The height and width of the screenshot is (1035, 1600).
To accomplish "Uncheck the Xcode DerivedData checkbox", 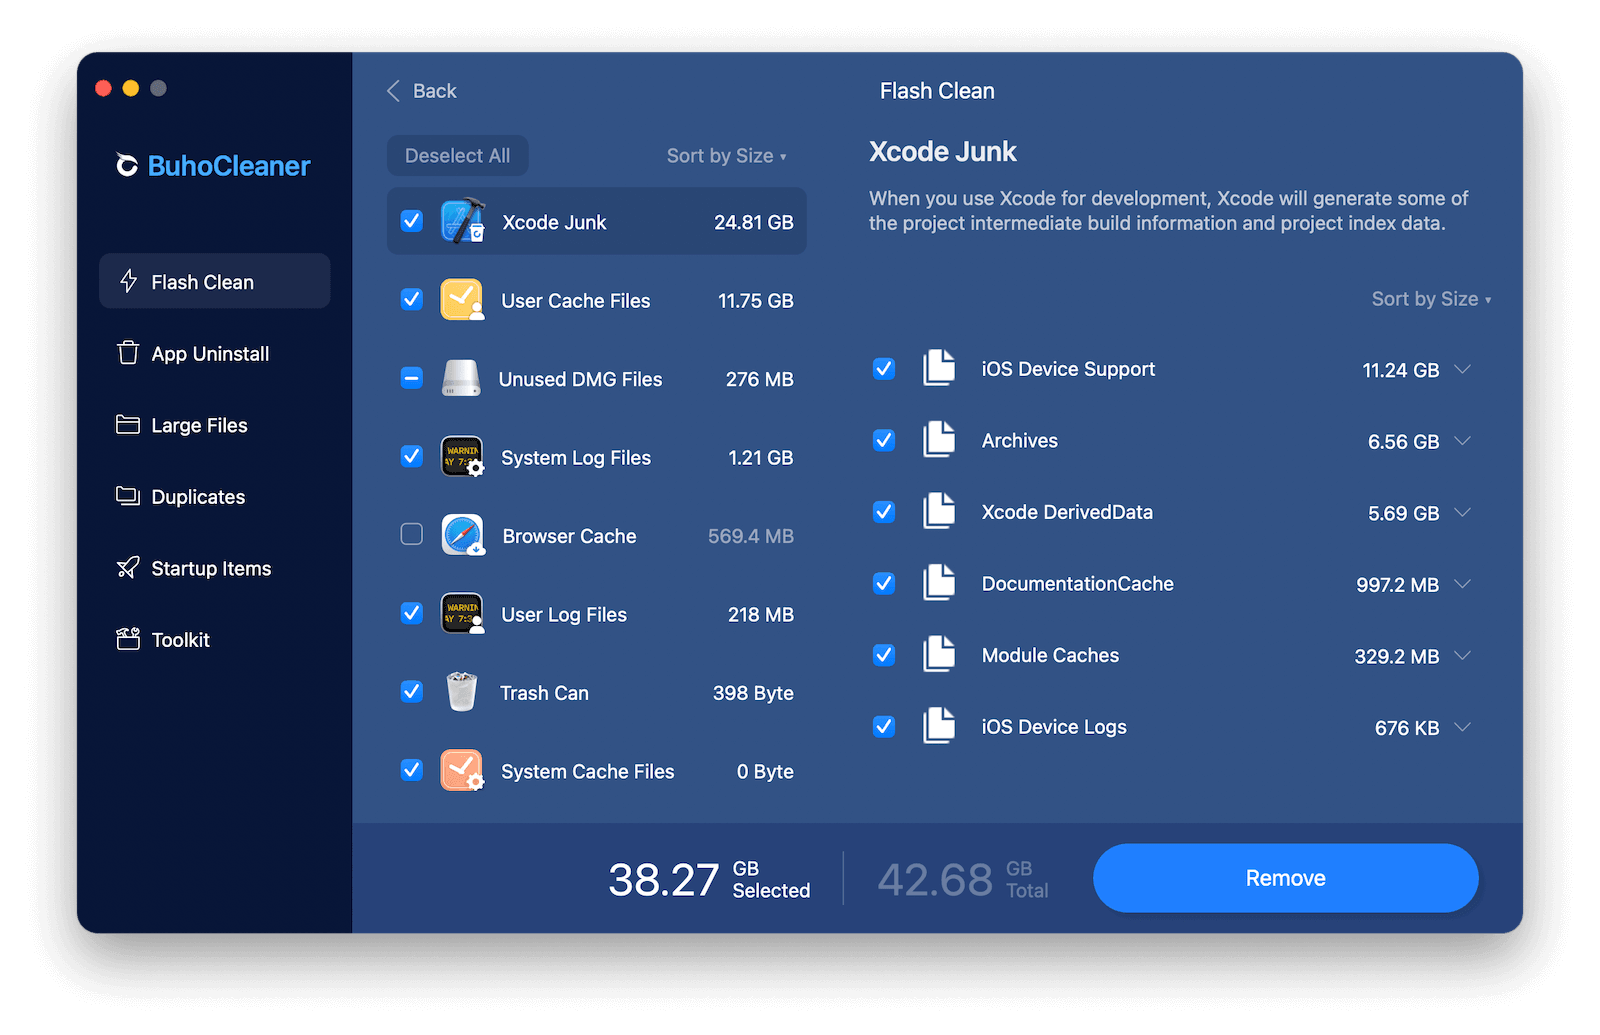I will pyautogui.click(x=884, y=511).
